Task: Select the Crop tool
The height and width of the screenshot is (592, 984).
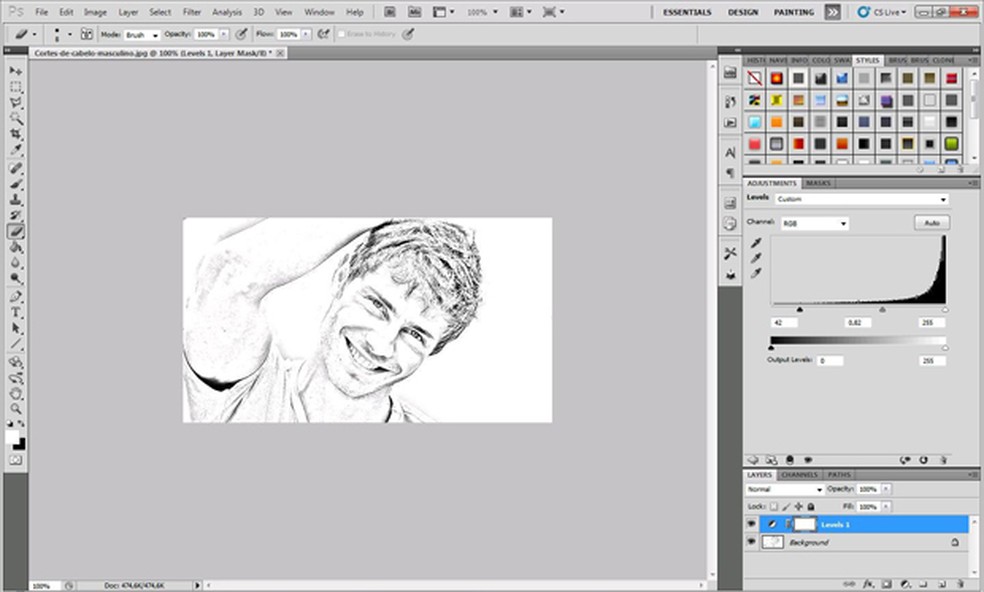Action: [16, 133]
